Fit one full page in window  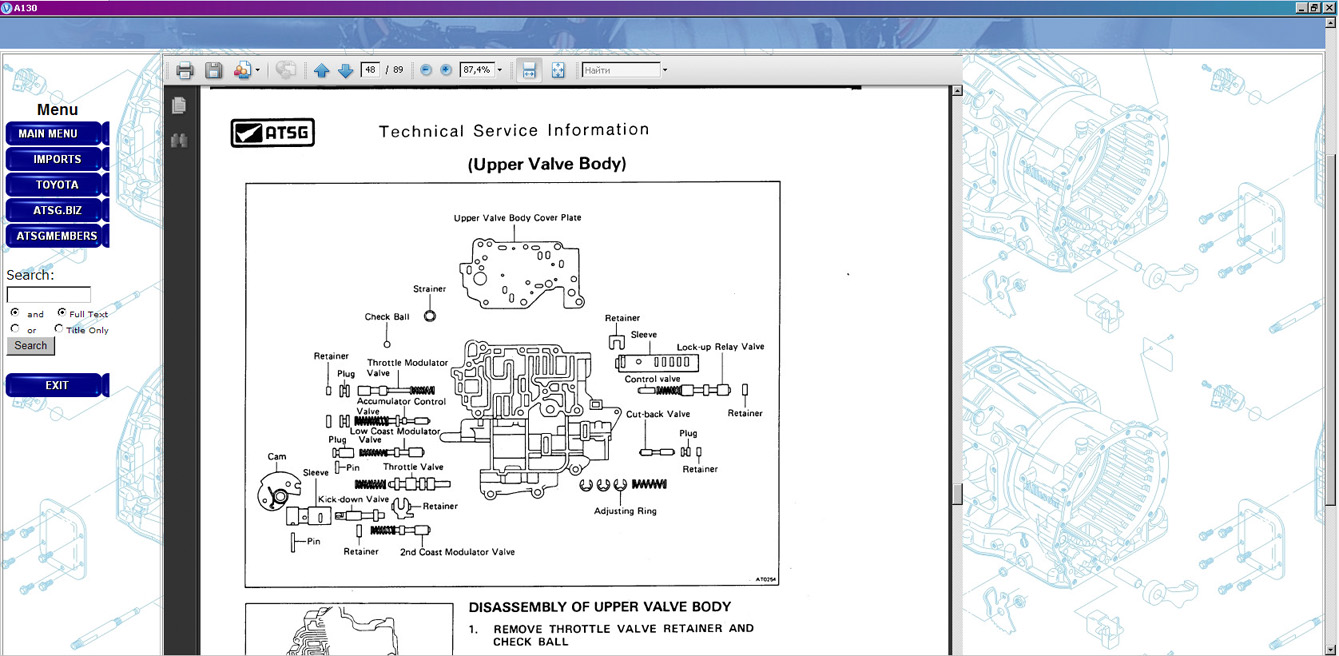[558, 70]
